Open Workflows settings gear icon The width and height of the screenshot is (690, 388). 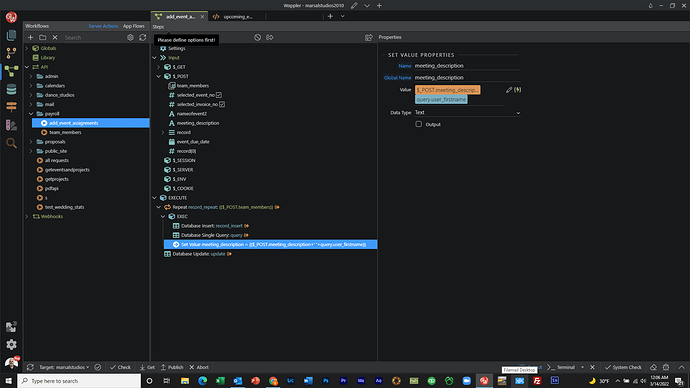click(x=130, y=37)
